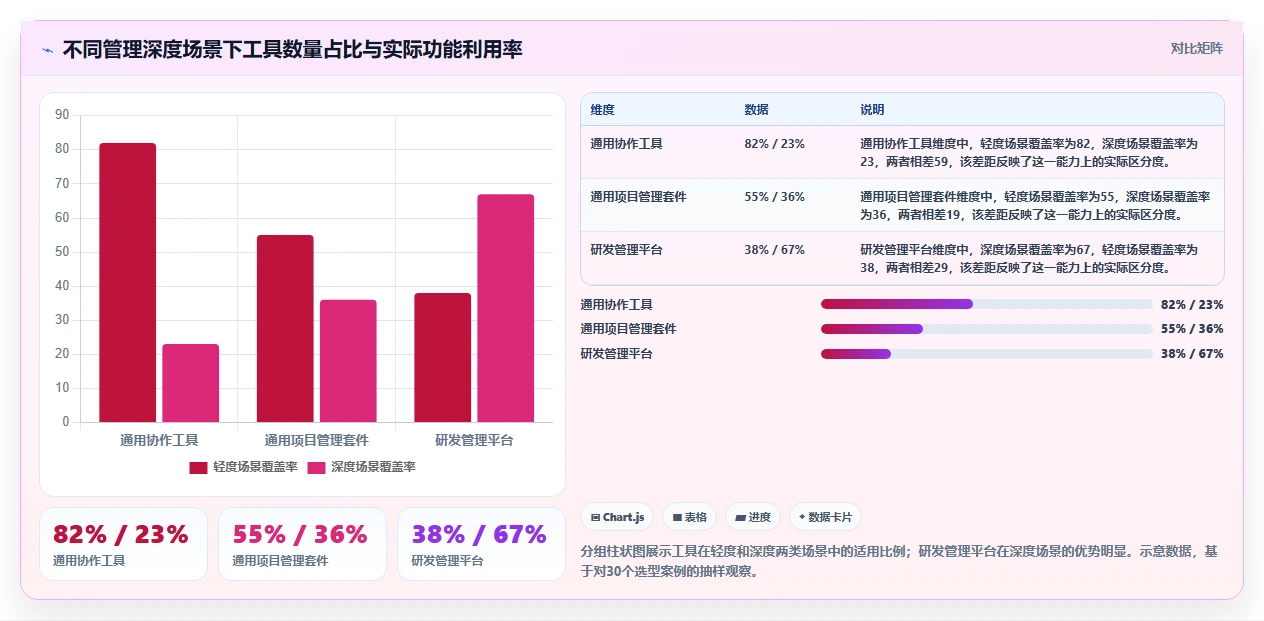Click the 55 light-scenario bar for 通用项目管理套件
The height and width of the screenshot is (621, 1264).
(285, 328)
